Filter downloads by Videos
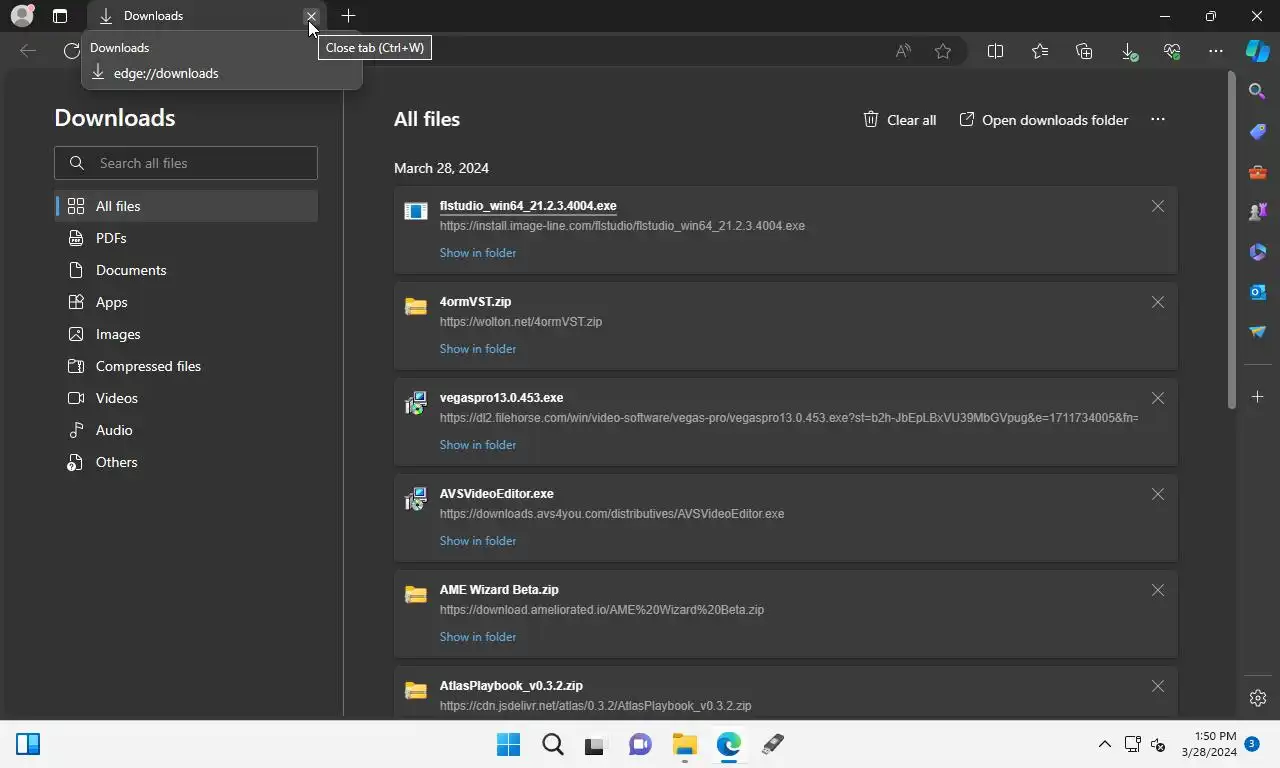The height and width of the screenshot is (768, 1280). coord(186,398)
